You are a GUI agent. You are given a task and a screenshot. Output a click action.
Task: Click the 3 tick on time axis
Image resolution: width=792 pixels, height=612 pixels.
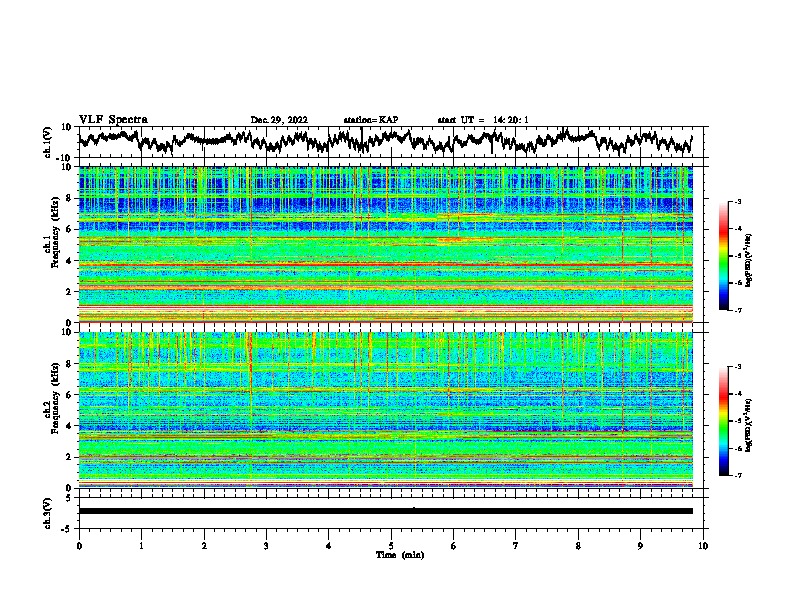point(266,546)
